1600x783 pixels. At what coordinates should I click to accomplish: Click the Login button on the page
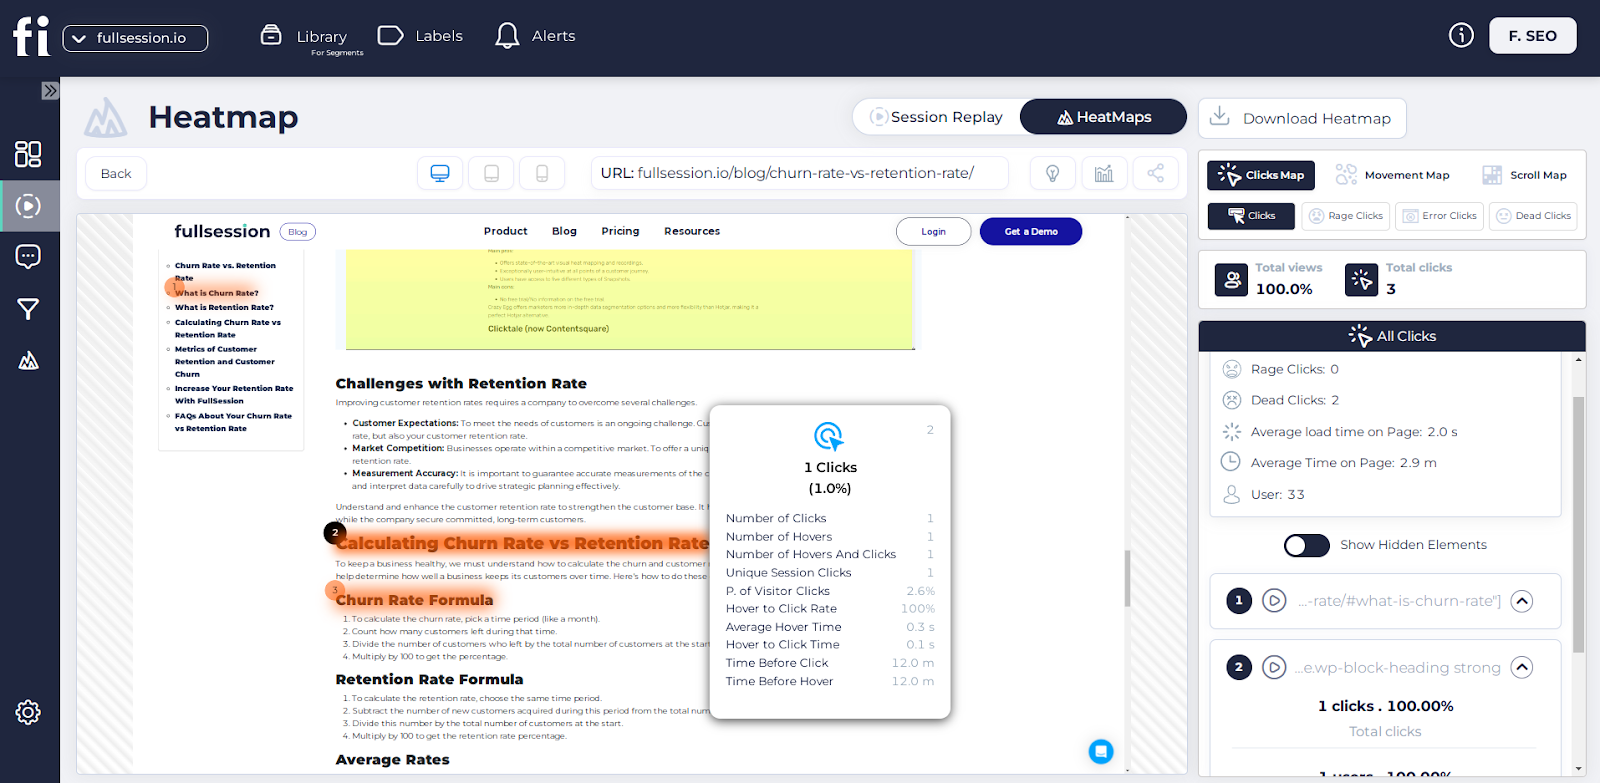[x=933, y=231]
